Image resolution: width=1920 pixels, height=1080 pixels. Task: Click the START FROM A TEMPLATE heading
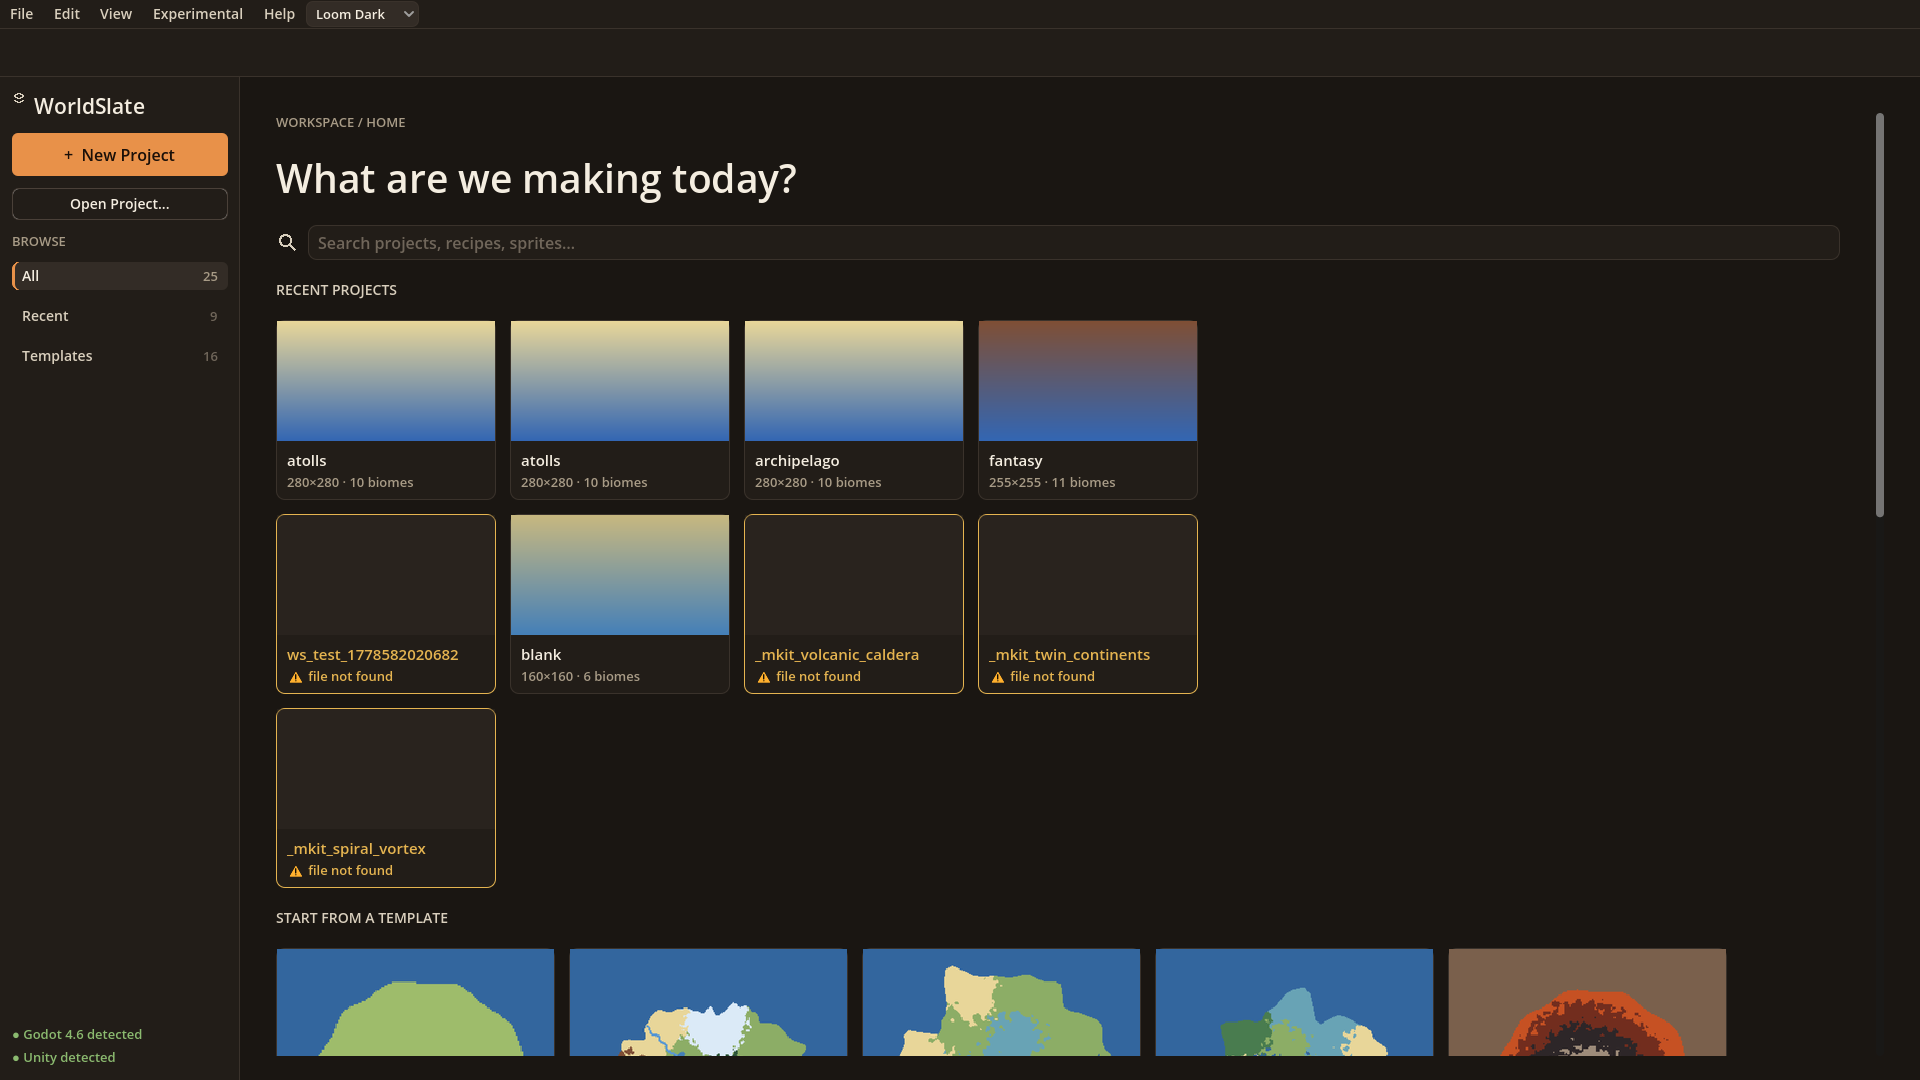pyautogui.click(x=362, y=918)
